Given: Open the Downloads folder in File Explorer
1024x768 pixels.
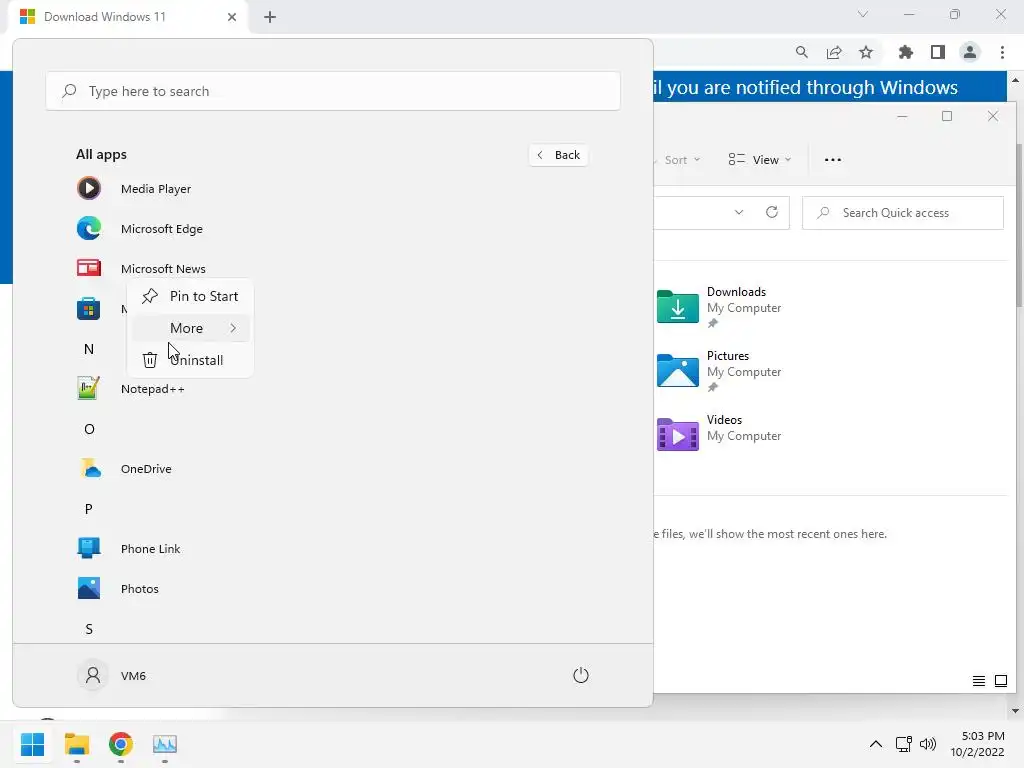Looking at the screenshot, I should click(x=718, y=306).
